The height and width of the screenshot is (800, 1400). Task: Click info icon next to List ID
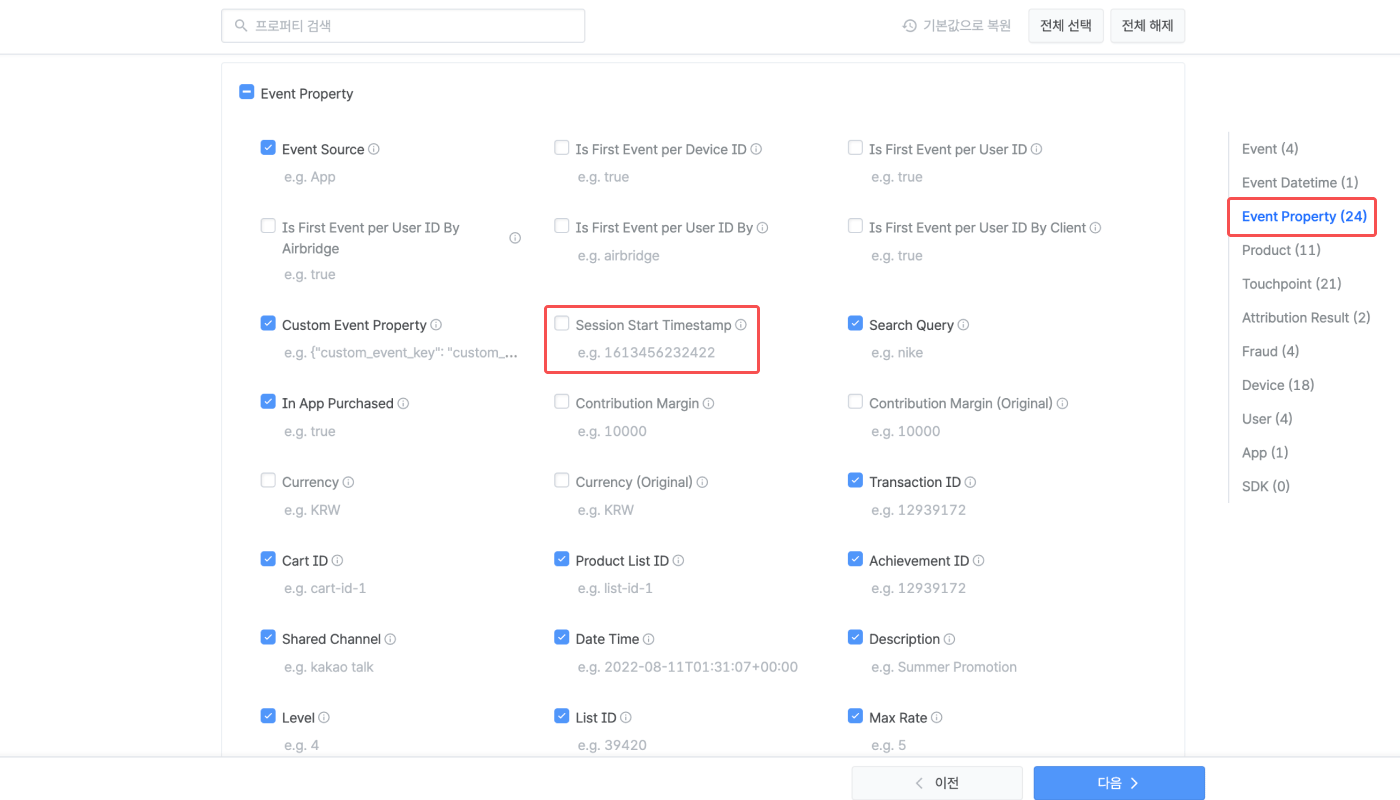[x=626, y=718]
